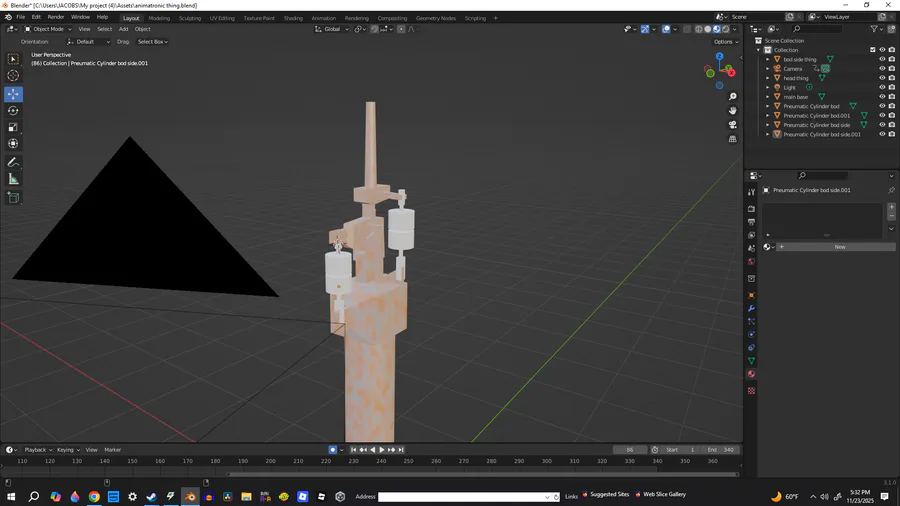900x506 pixels.
Task: Open the Keying popover in the timeline
Action: pyautogui.click(x=68, y=450)
